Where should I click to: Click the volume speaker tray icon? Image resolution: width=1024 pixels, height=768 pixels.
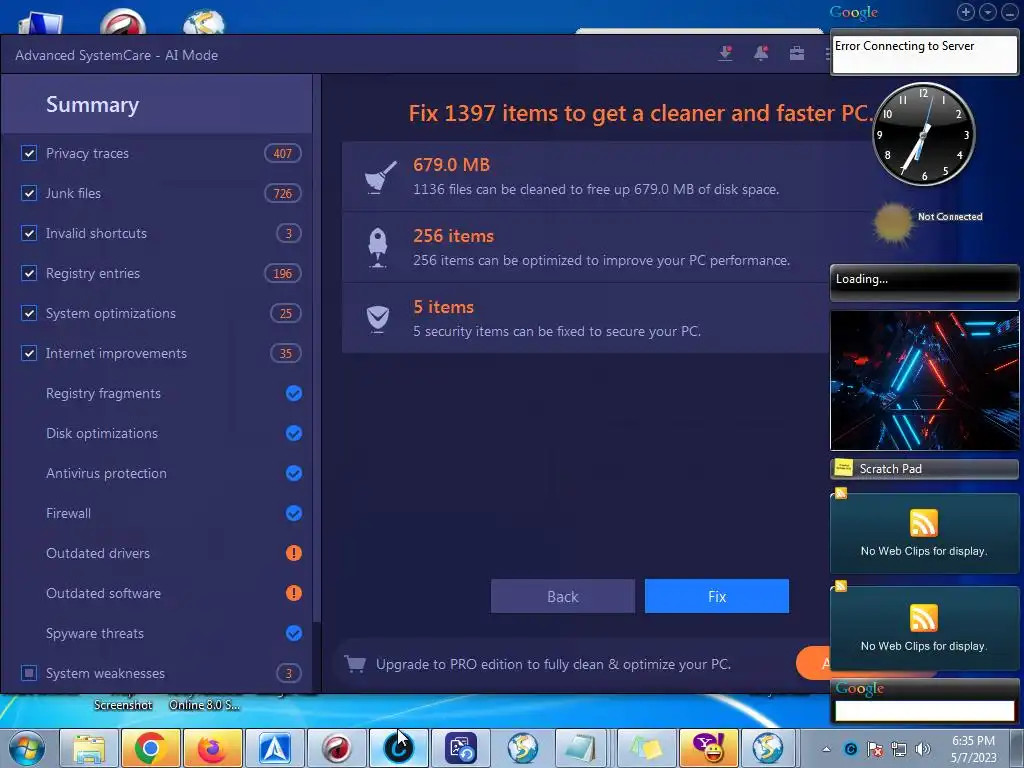pos(923,749)
